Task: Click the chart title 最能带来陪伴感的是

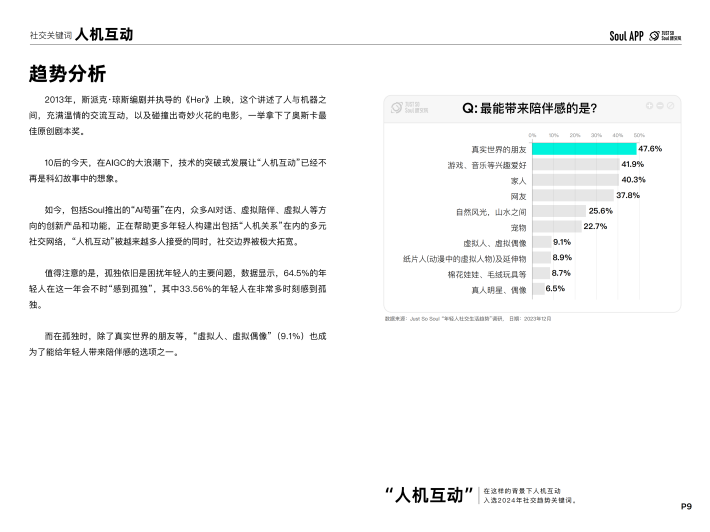Action: coord(529,107)
